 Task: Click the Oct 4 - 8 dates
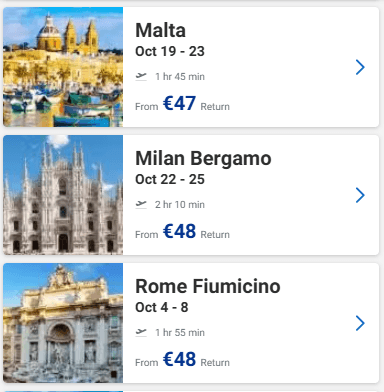(x=162, y=307)
